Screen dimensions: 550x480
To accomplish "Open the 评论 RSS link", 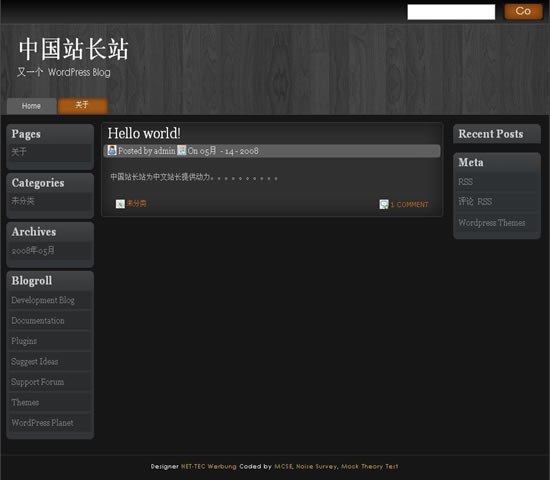I will click(x=475, y=201).
